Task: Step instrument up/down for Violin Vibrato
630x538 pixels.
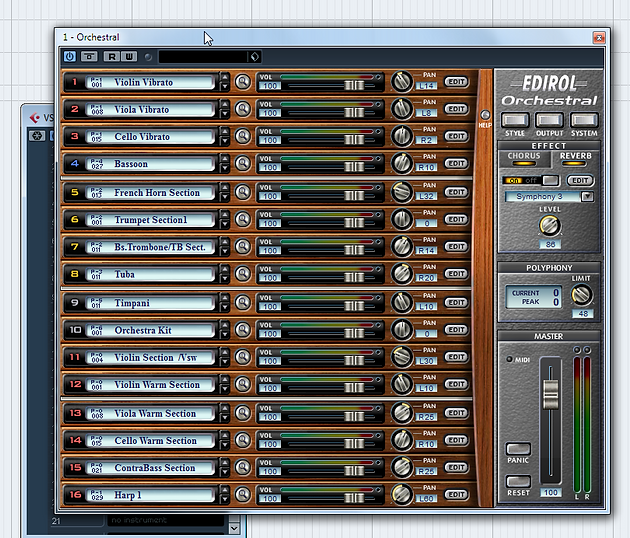Action: 225,82
